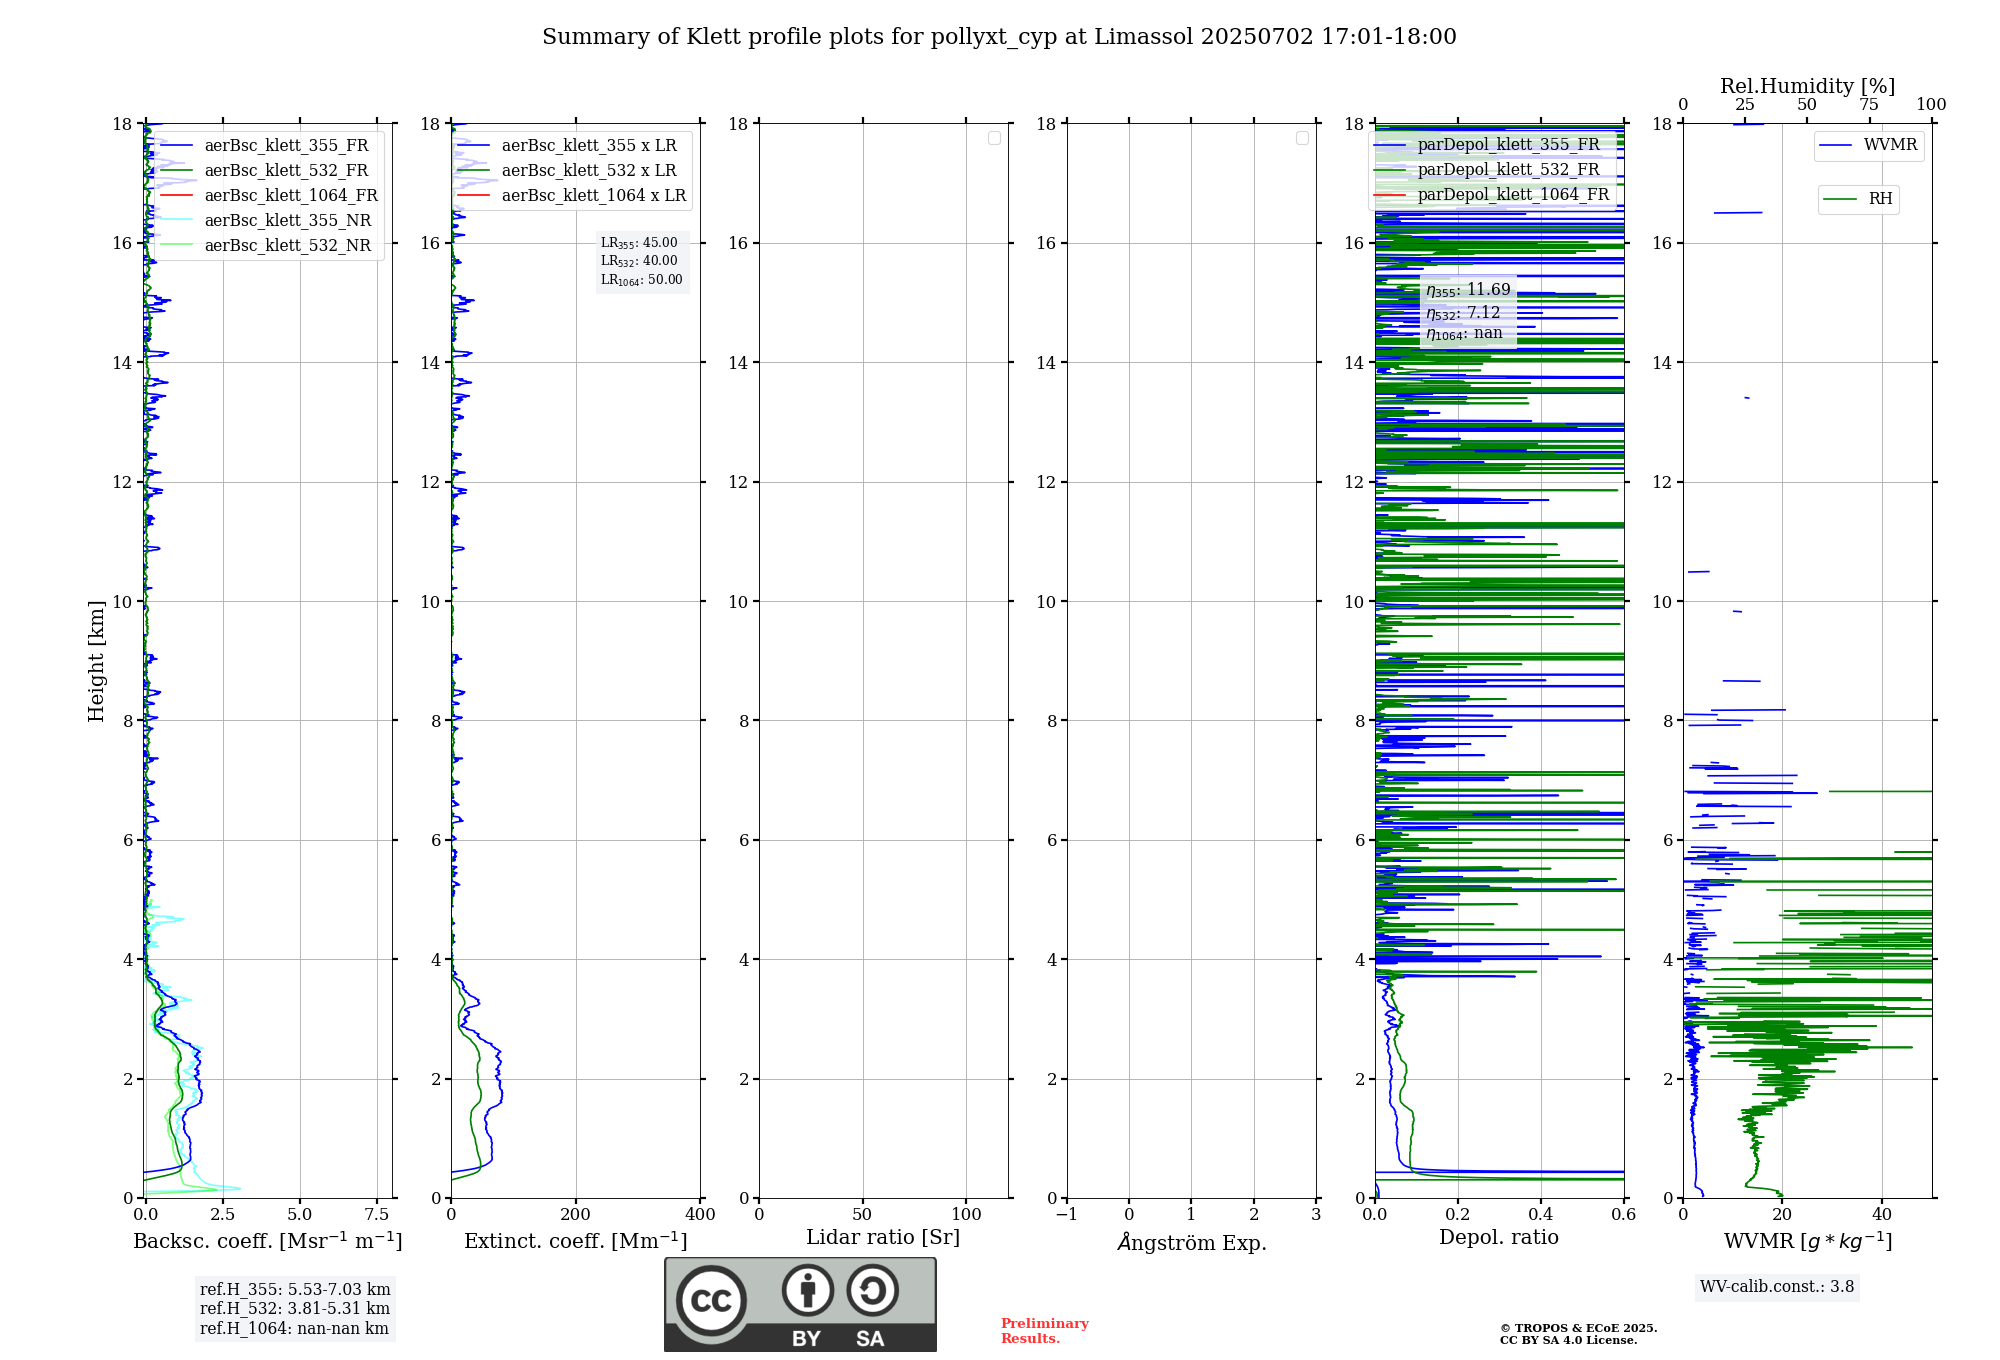Click legend entry parDepol_klett_1064_FR
Image resolution: width=2000 pixels, height=1360 pixels.
[x=1493, y=195]
